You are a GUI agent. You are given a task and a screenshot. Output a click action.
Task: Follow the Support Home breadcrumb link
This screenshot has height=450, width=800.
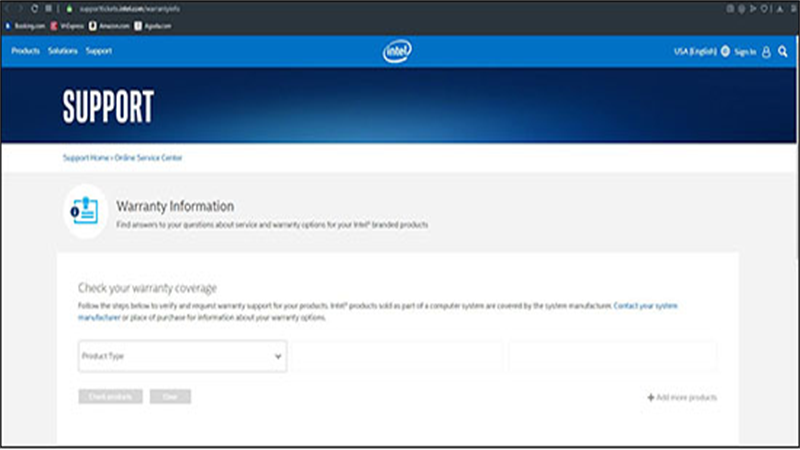point(86,158)
